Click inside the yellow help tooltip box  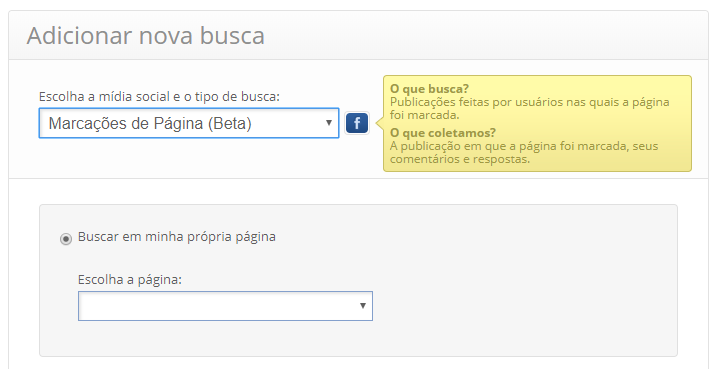[x=537, y=123]
